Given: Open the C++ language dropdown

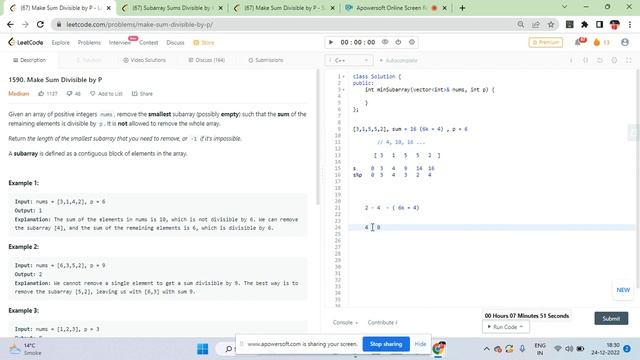Looking at the screenshot, I should tap(349, 60).
